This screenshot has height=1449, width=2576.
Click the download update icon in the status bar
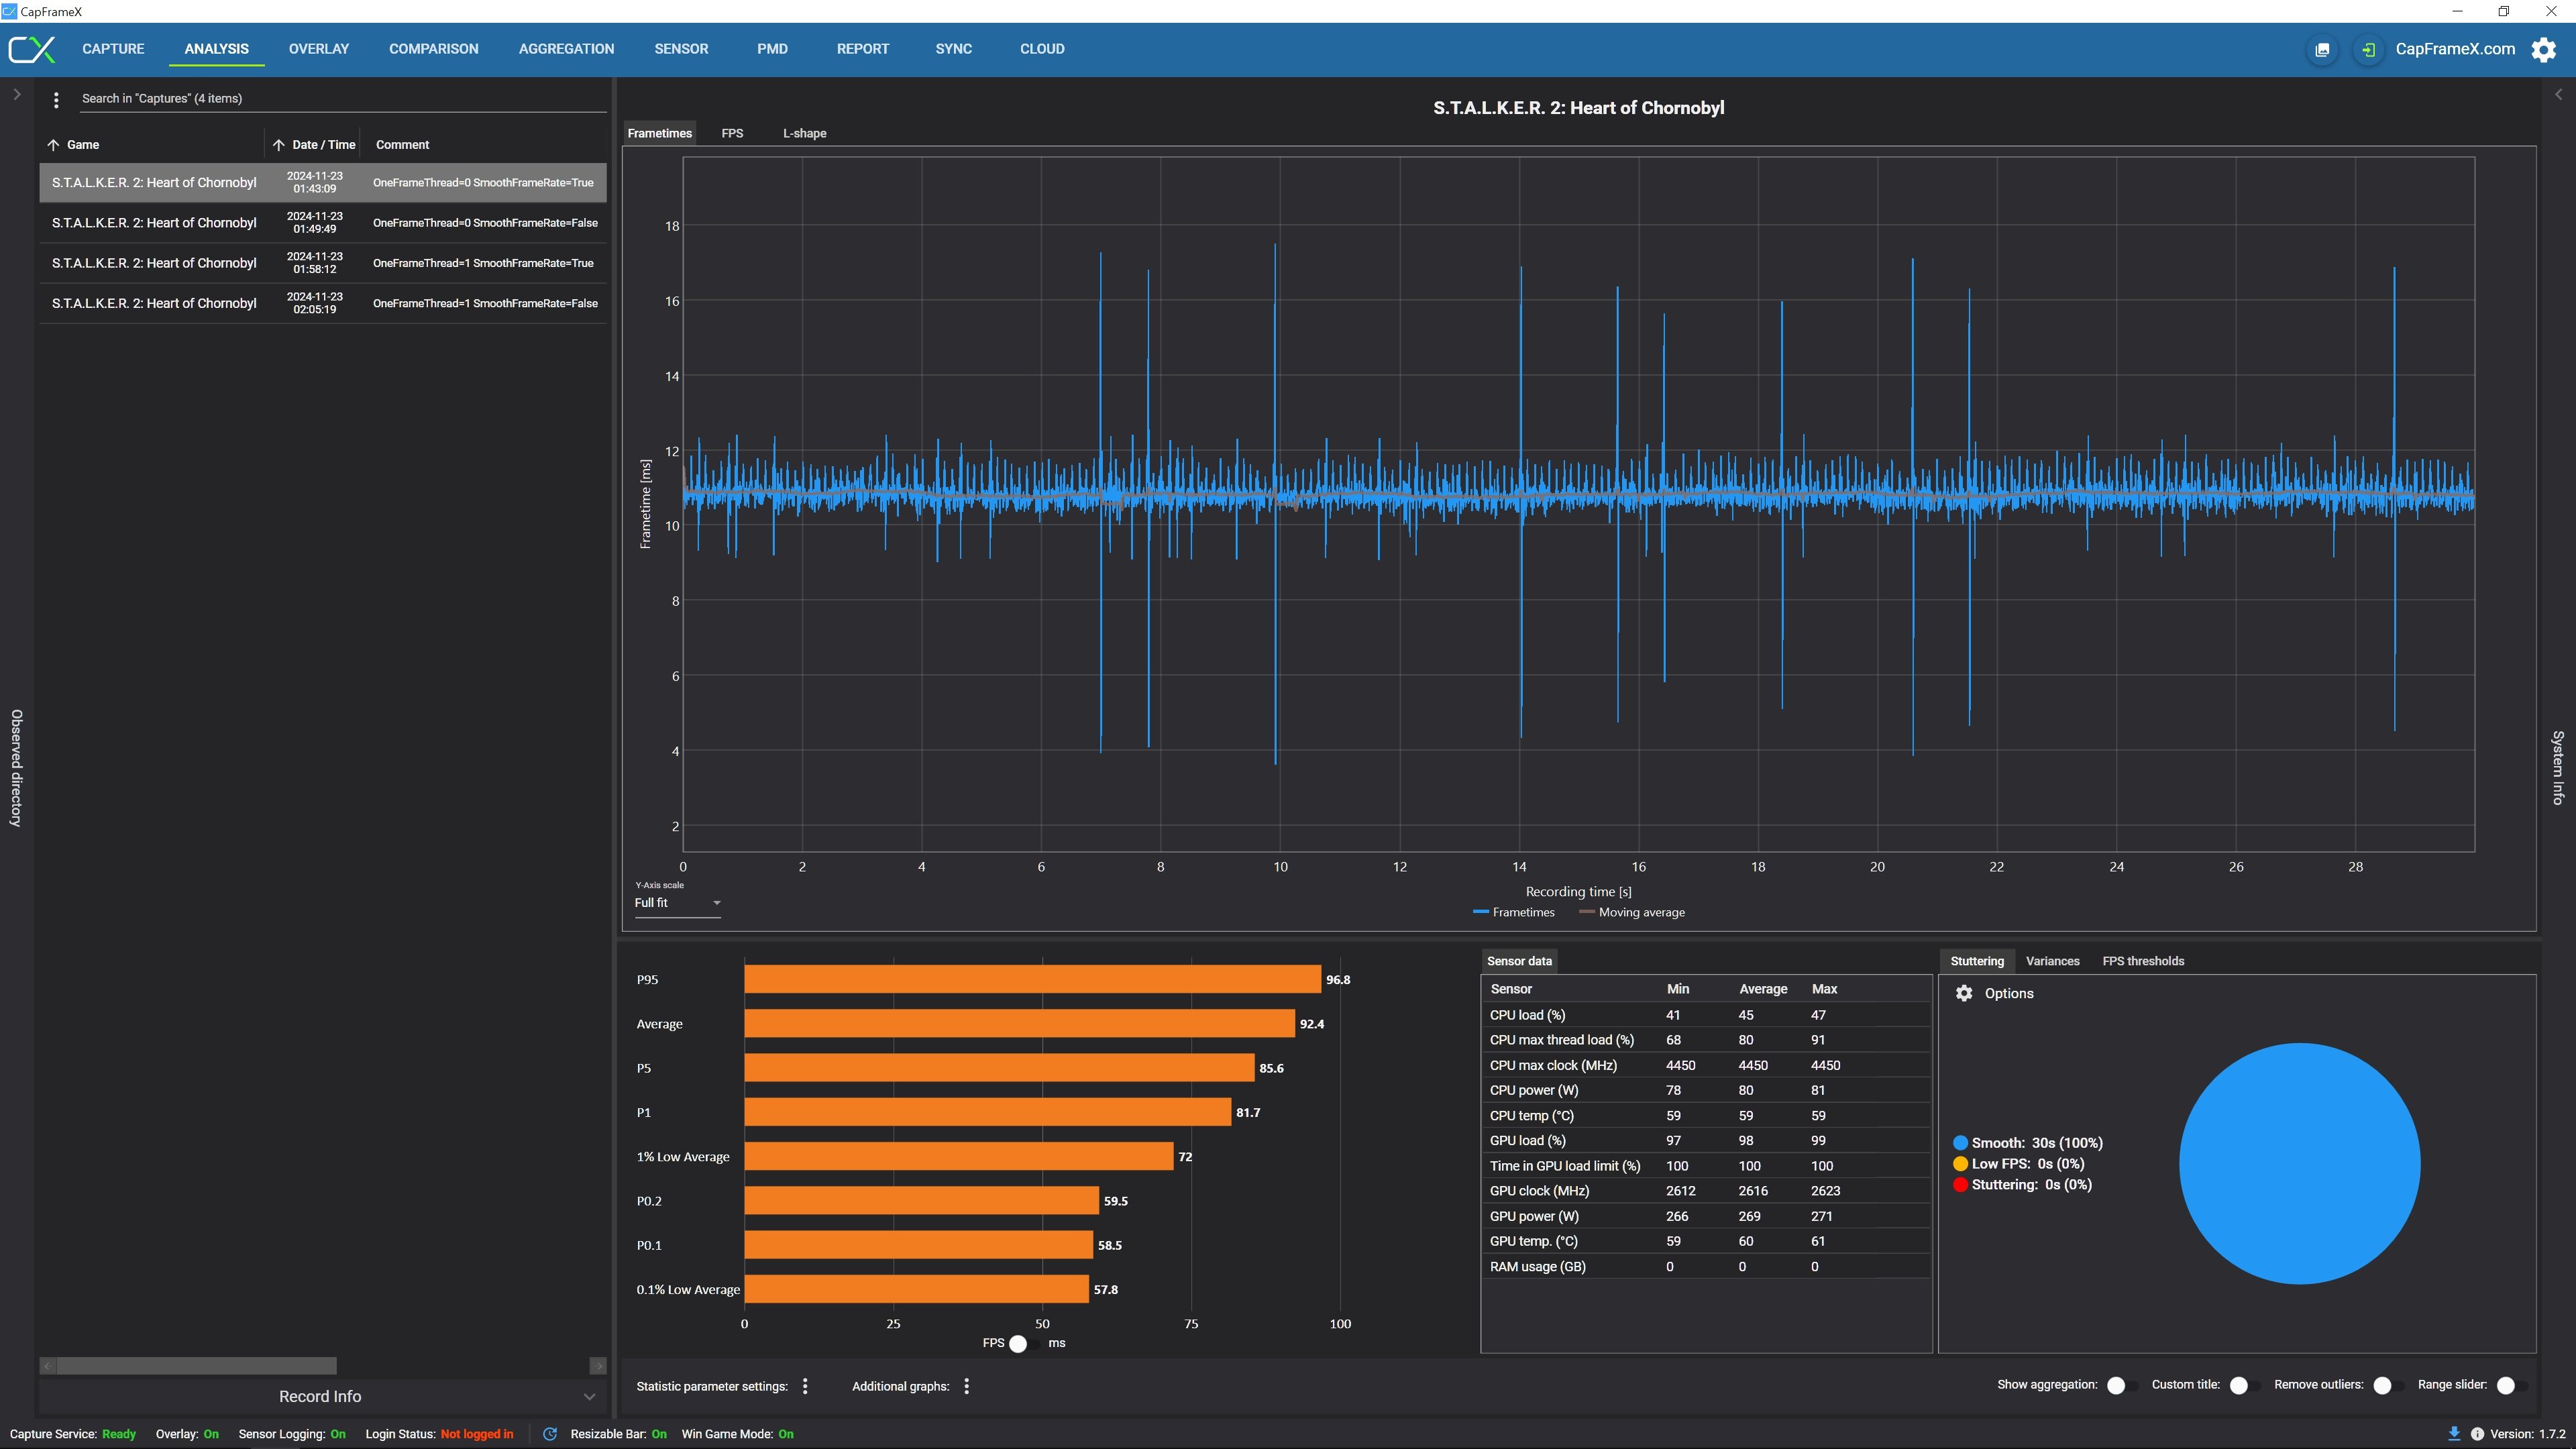point(2454,1433)
